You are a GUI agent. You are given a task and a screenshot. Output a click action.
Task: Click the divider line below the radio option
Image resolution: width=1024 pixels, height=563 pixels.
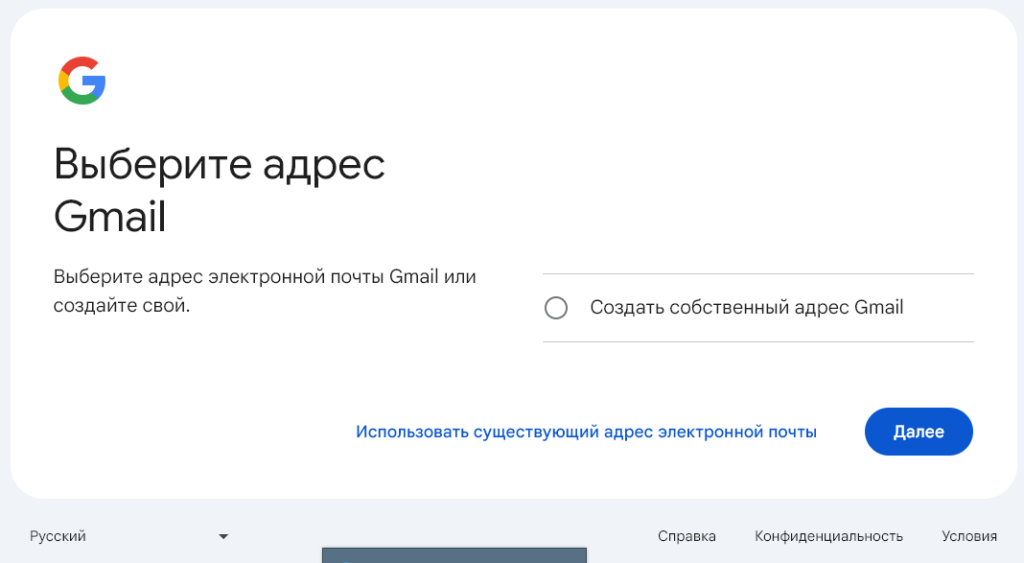tap(757, 342)
